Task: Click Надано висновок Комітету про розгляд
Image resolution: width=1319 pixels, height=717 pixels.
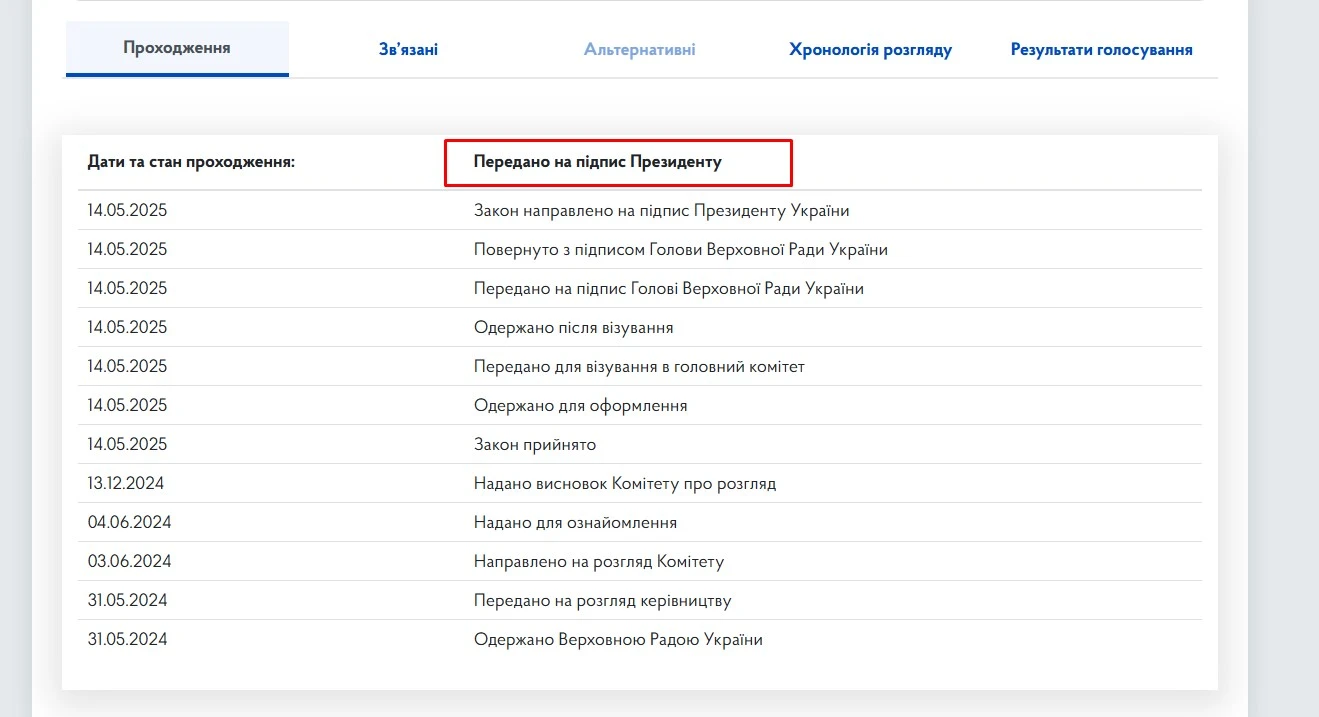Action: (624, 484)
